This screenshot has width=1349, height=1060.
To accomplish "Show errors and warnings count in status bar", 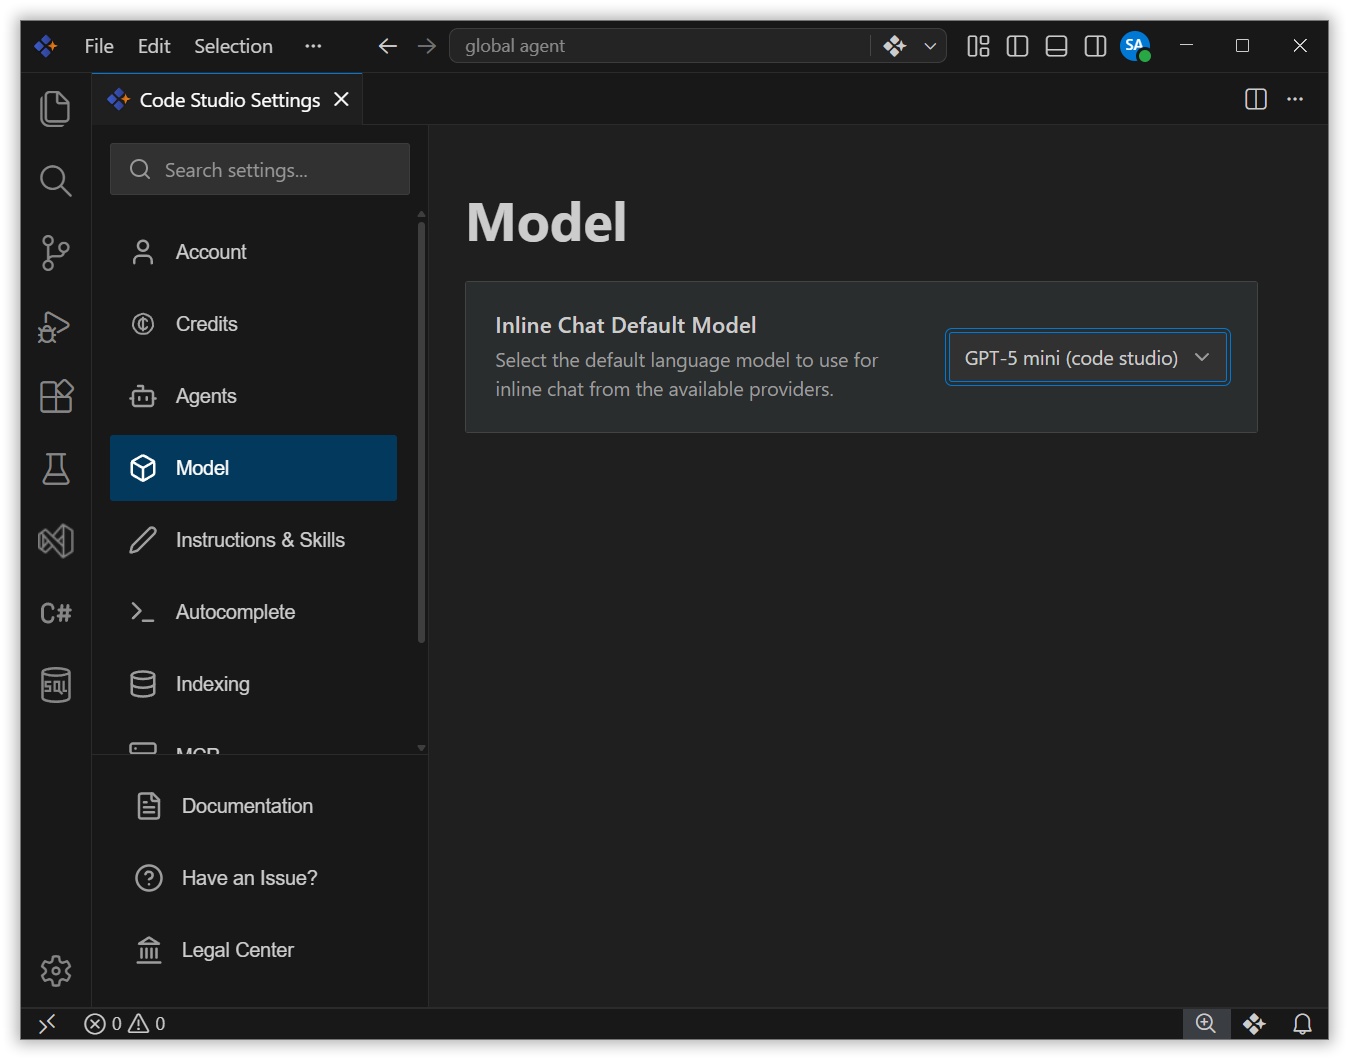I will [125, 1024].
